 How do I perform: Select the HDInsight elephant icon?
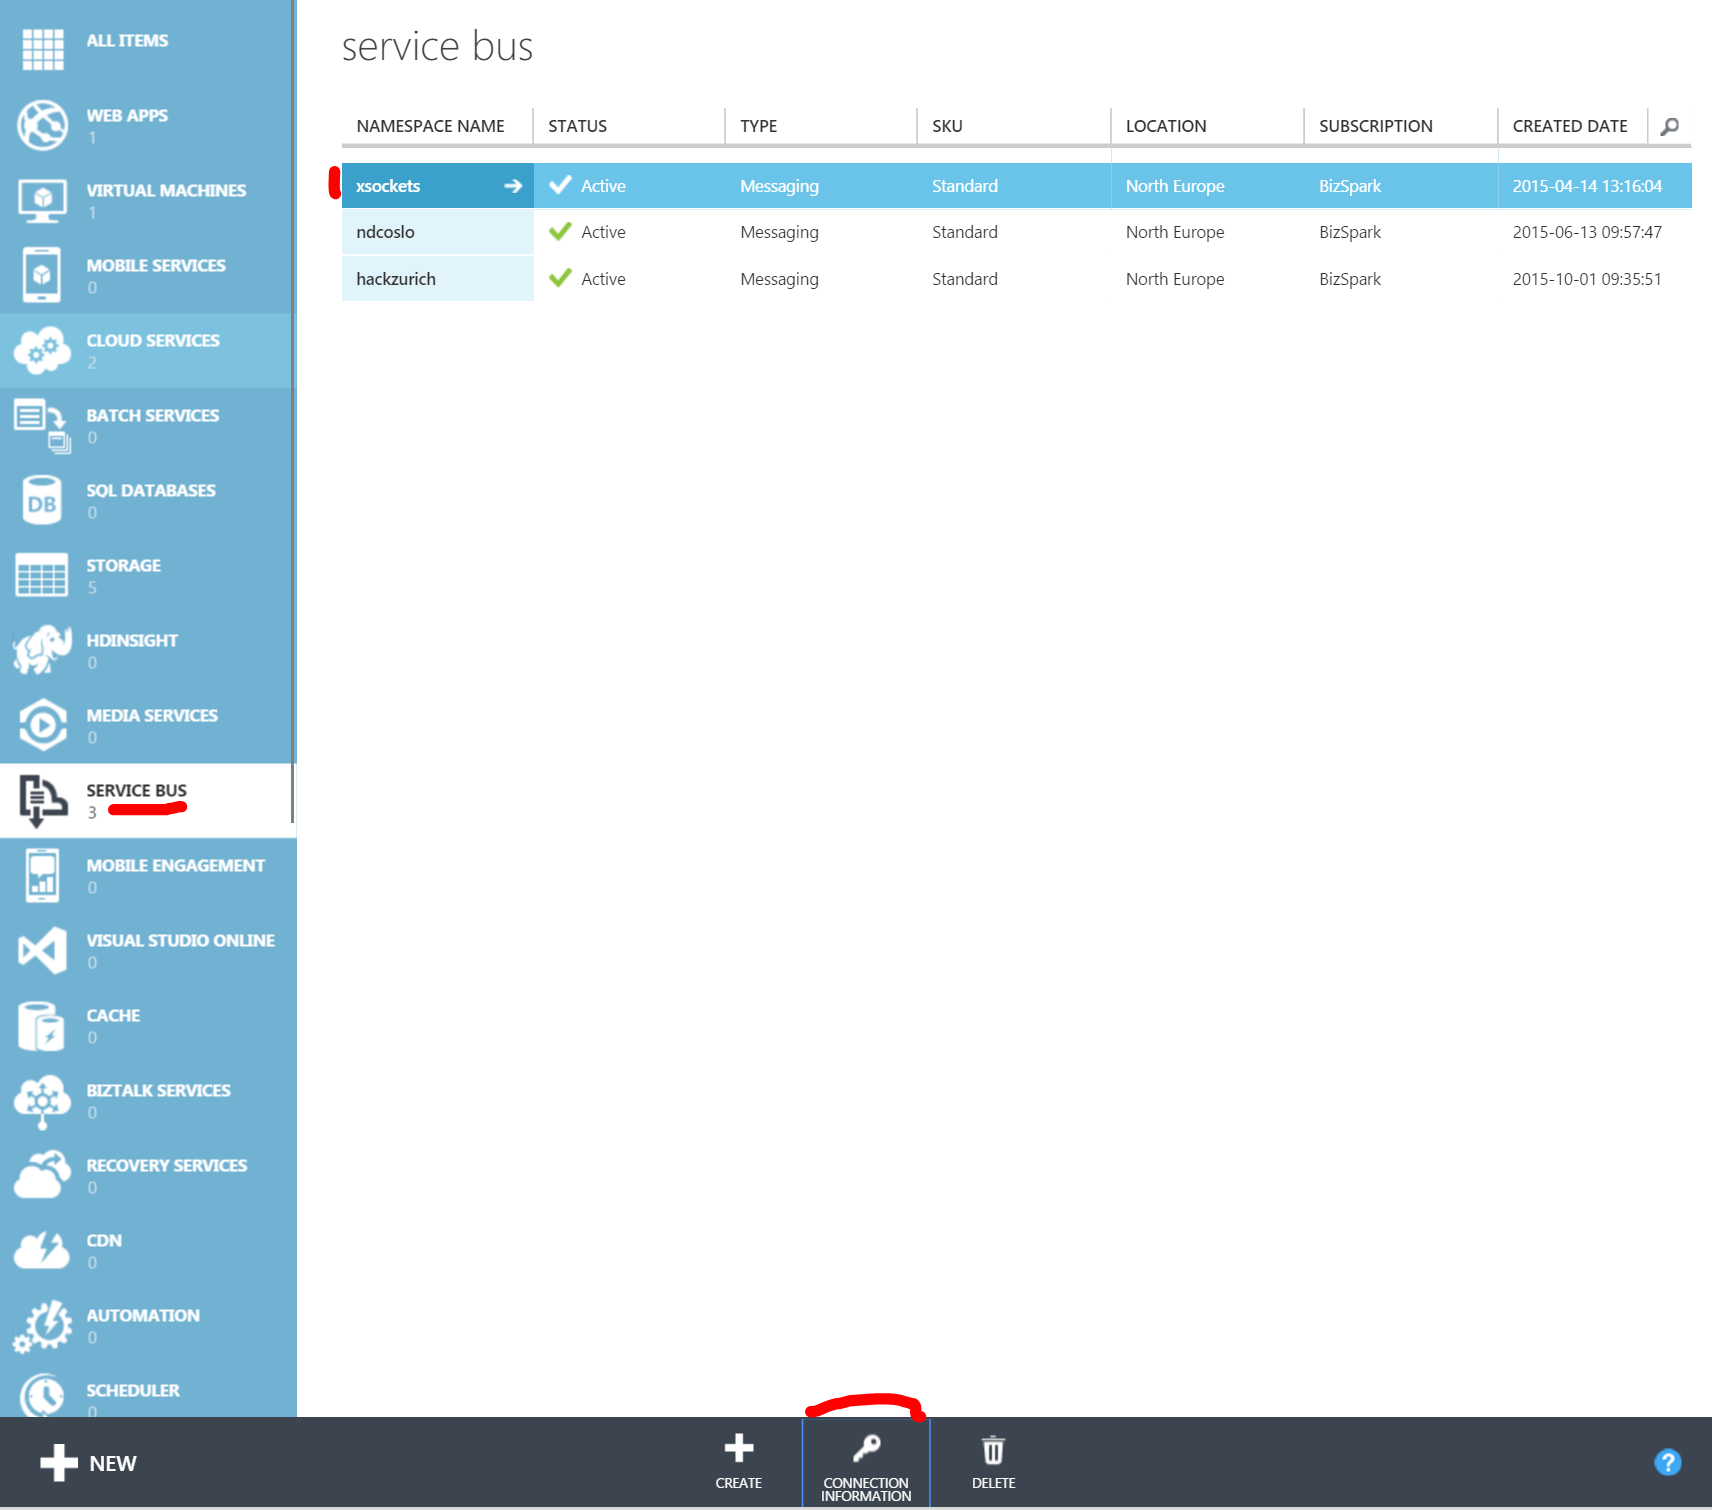coord(42,650)
